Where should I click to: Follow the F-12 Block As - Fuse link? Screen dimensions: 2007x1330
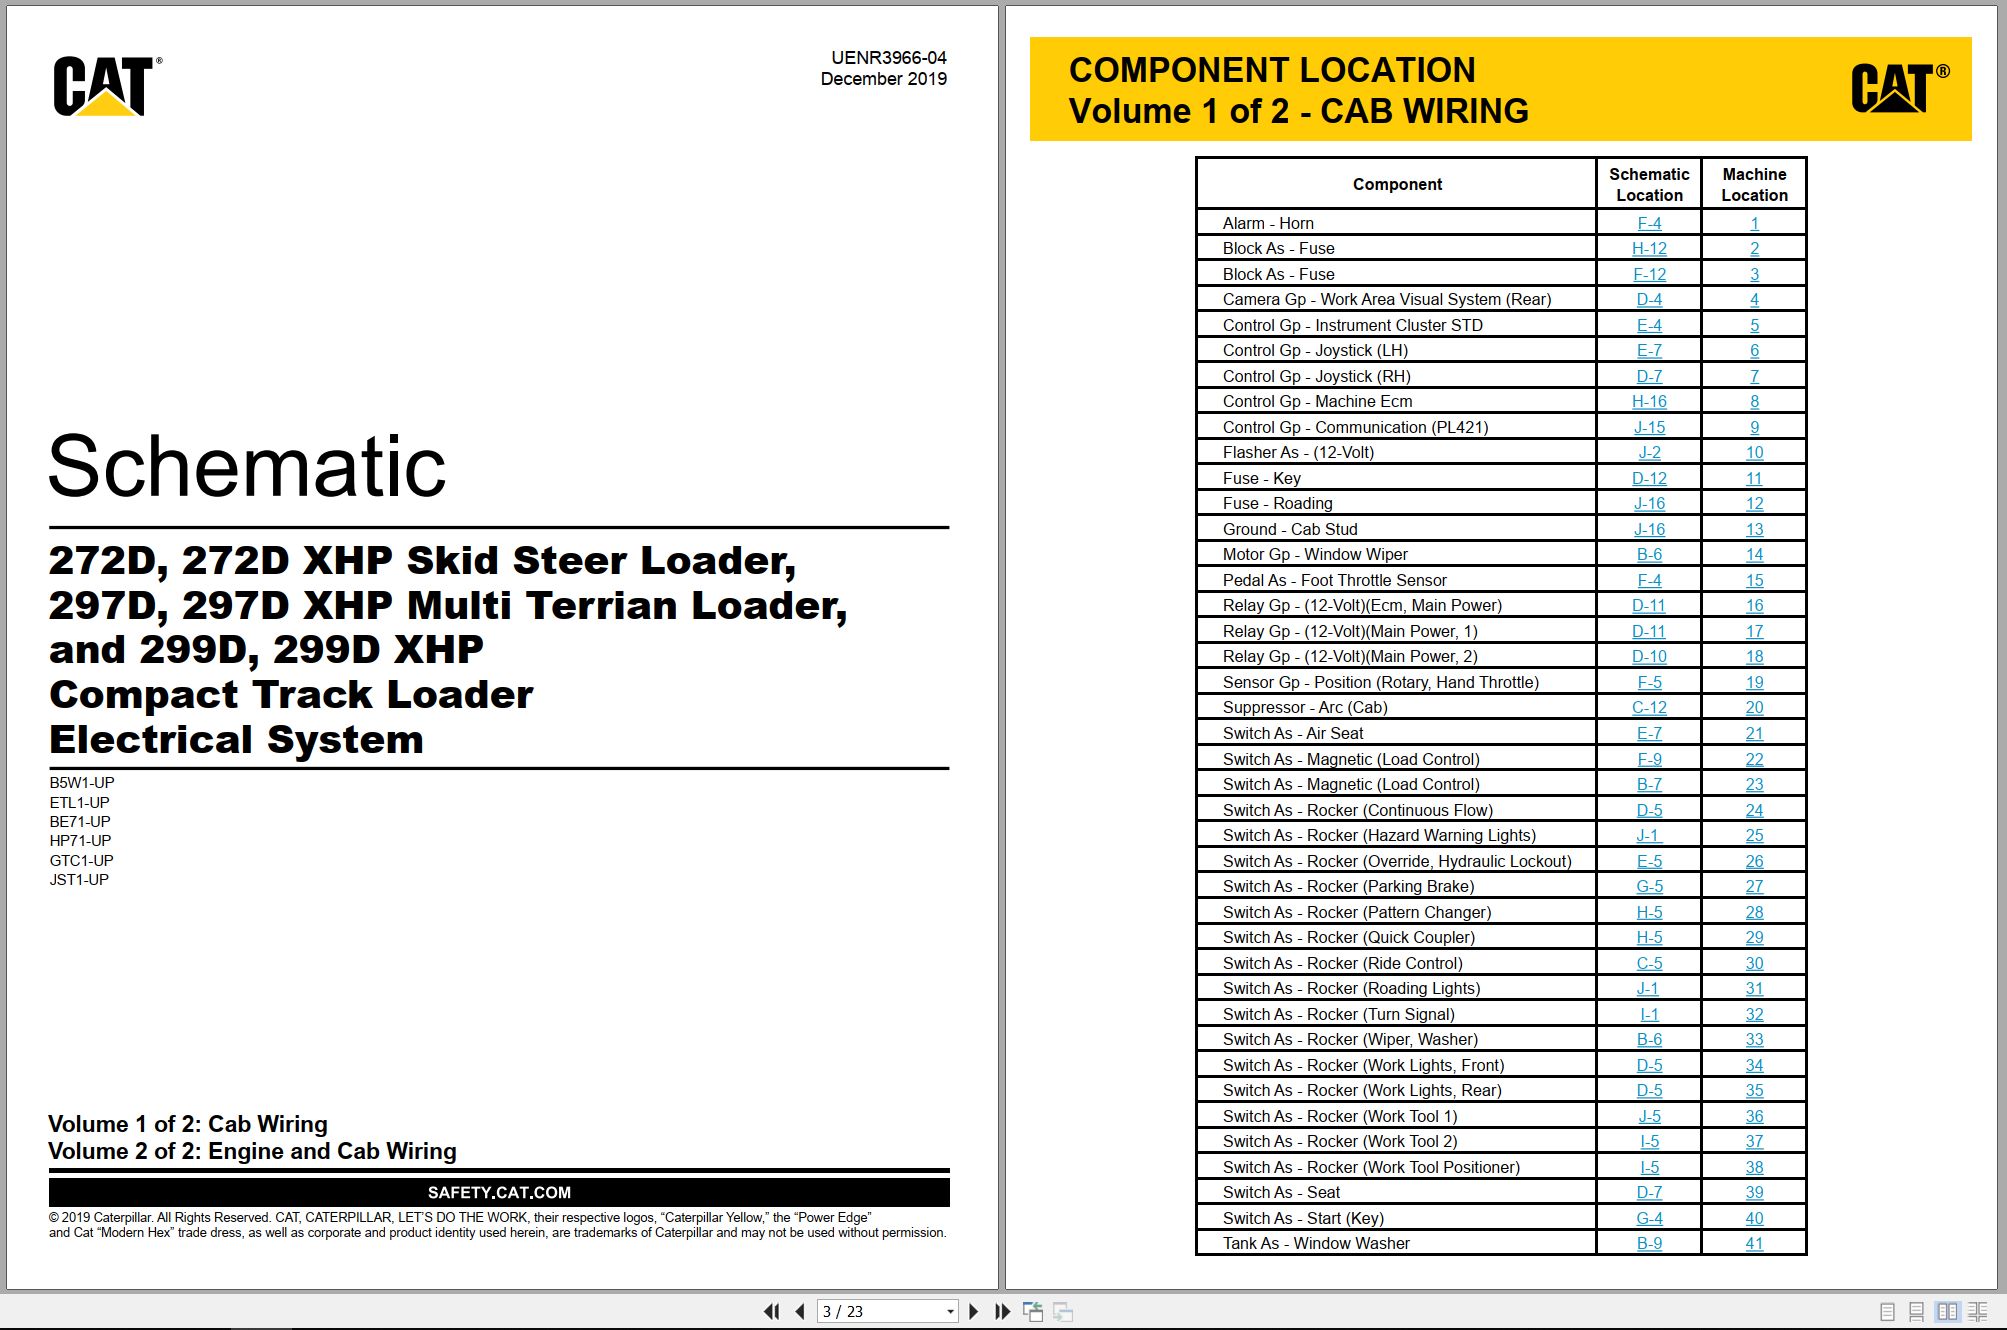coord(1649,274)
